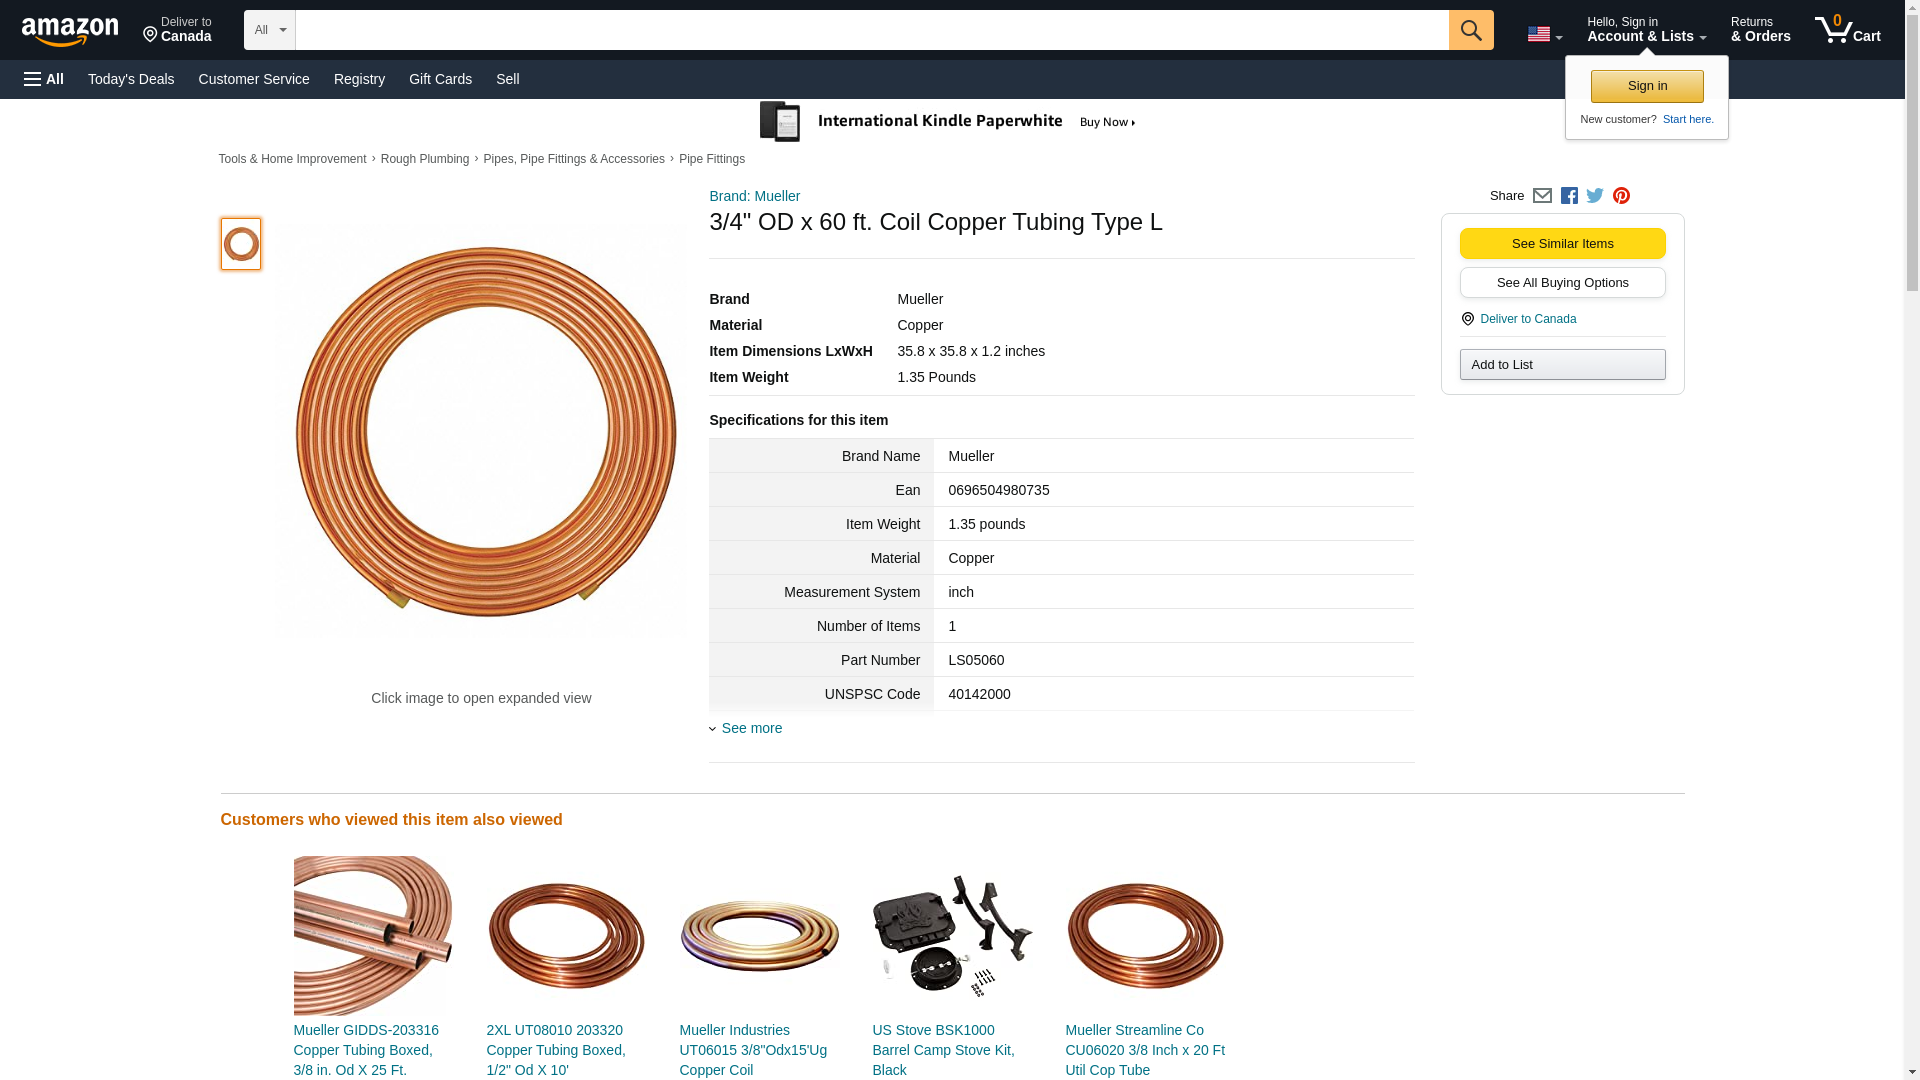Open Today's Deals in navigation bar
This screenshot has width=1920, height=1080.
click(x=131, y=79)
